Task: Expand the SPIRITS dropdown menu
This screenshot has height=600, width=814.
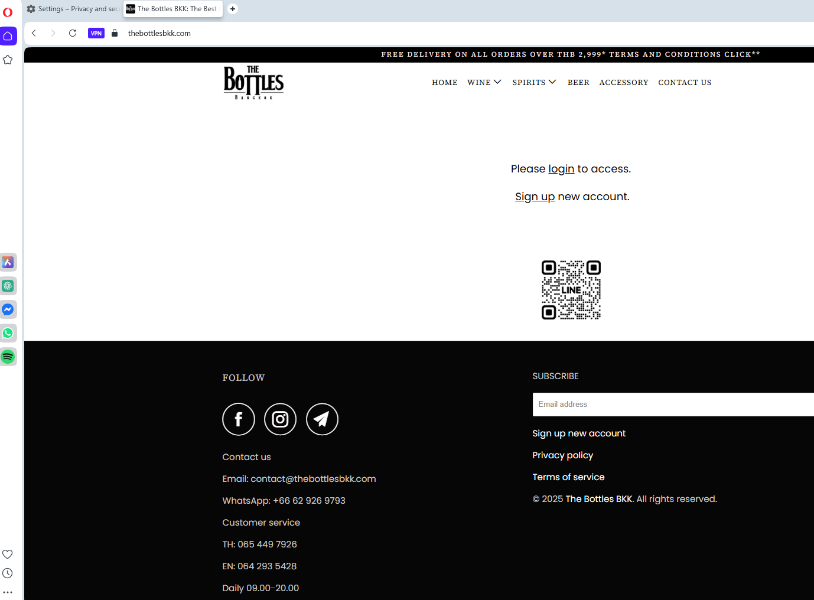Action: [x=534, y=83]
